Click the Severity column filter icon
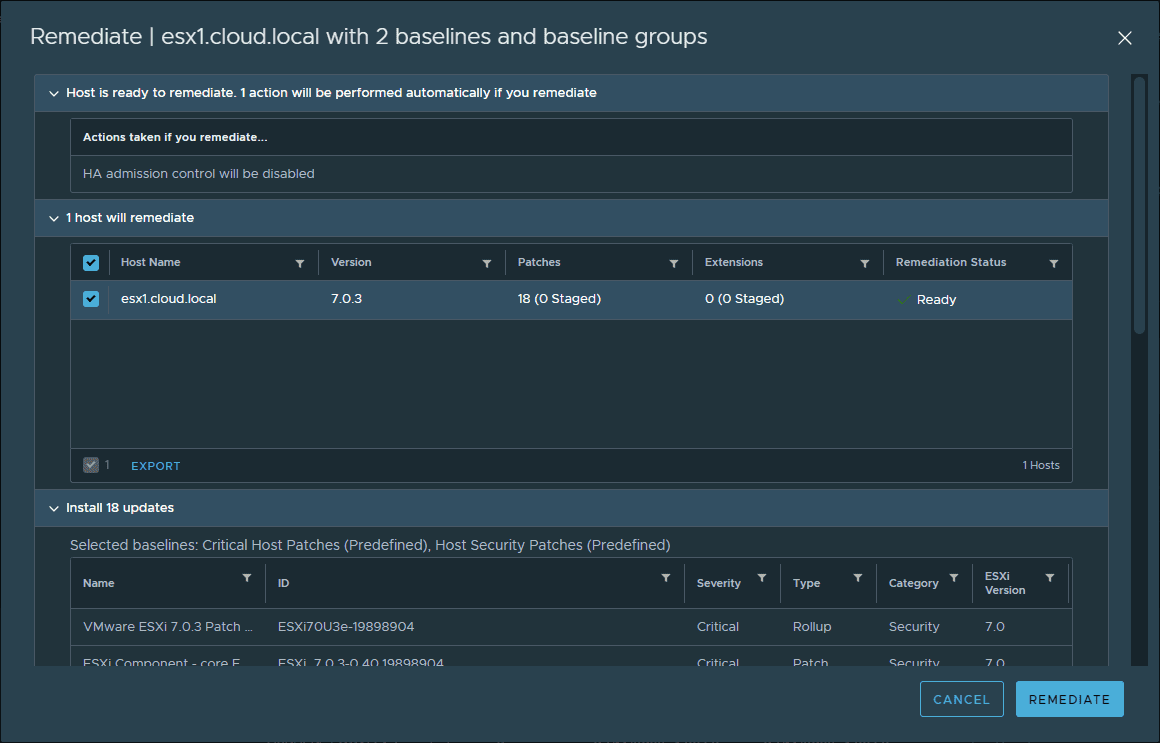The width and height of the screenshot is (1160, 743). pos(762,578)
